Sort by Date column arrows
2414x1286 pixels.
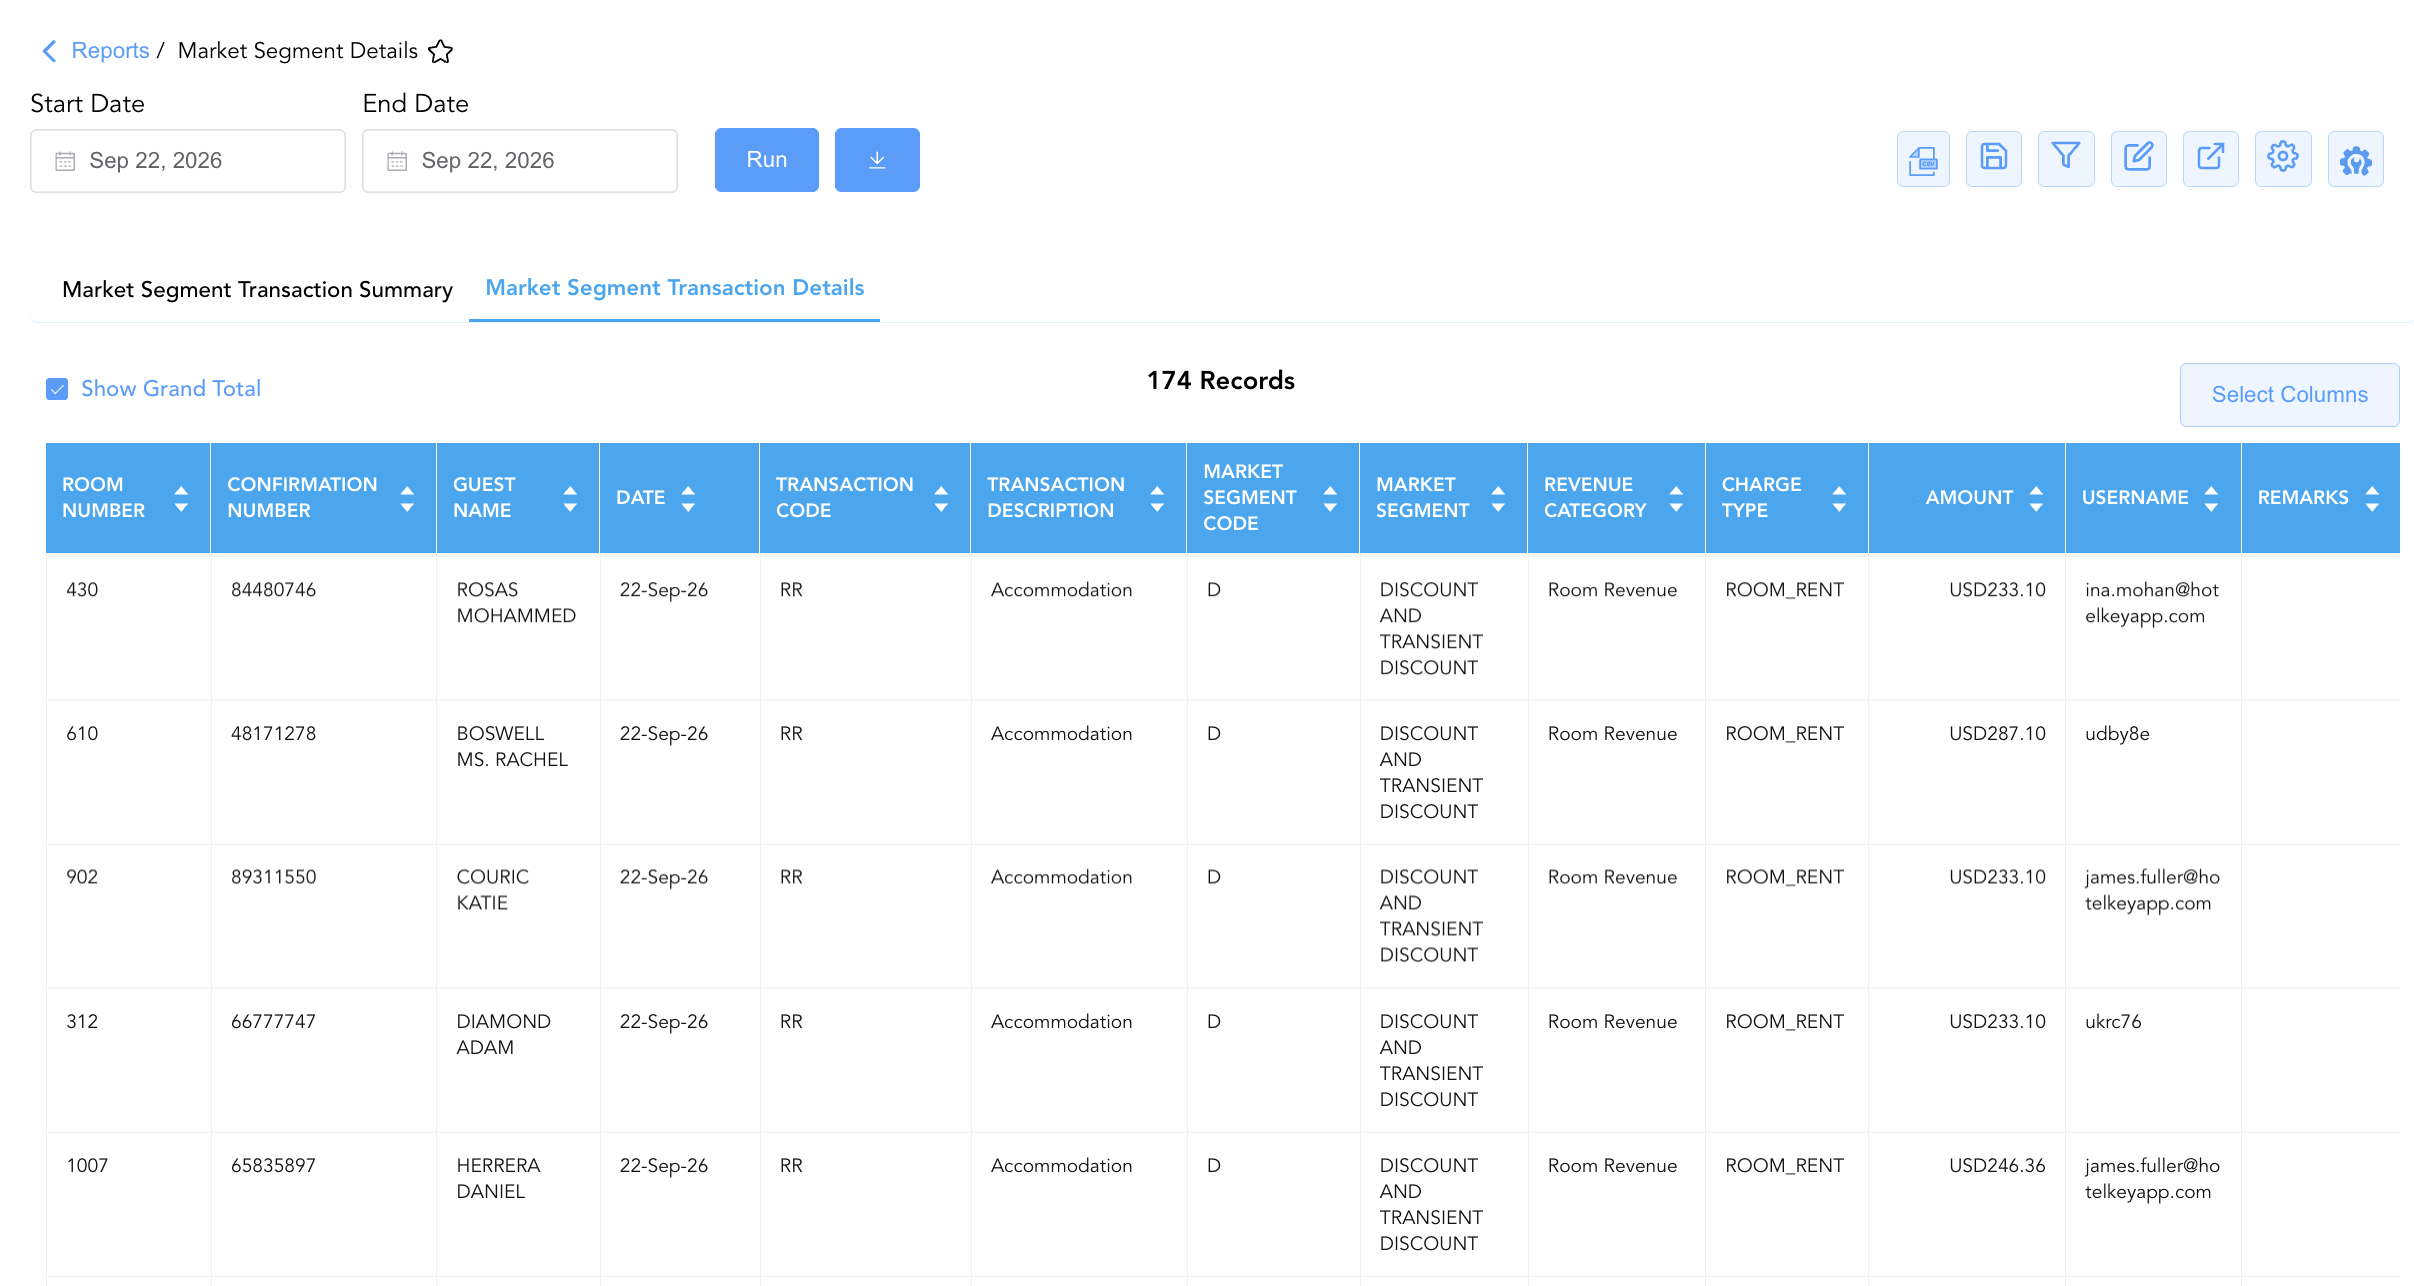point(688,498)
